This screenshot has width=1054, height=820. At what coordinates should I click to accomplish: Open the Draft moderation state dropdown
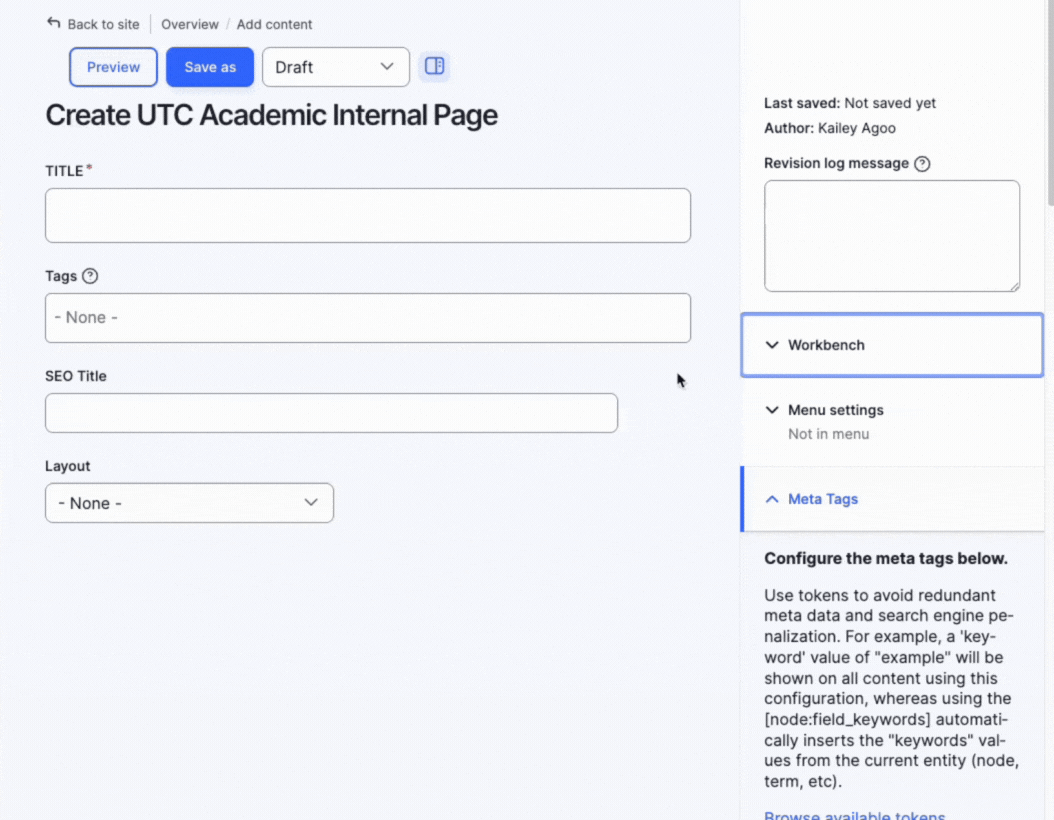(335, 67)
